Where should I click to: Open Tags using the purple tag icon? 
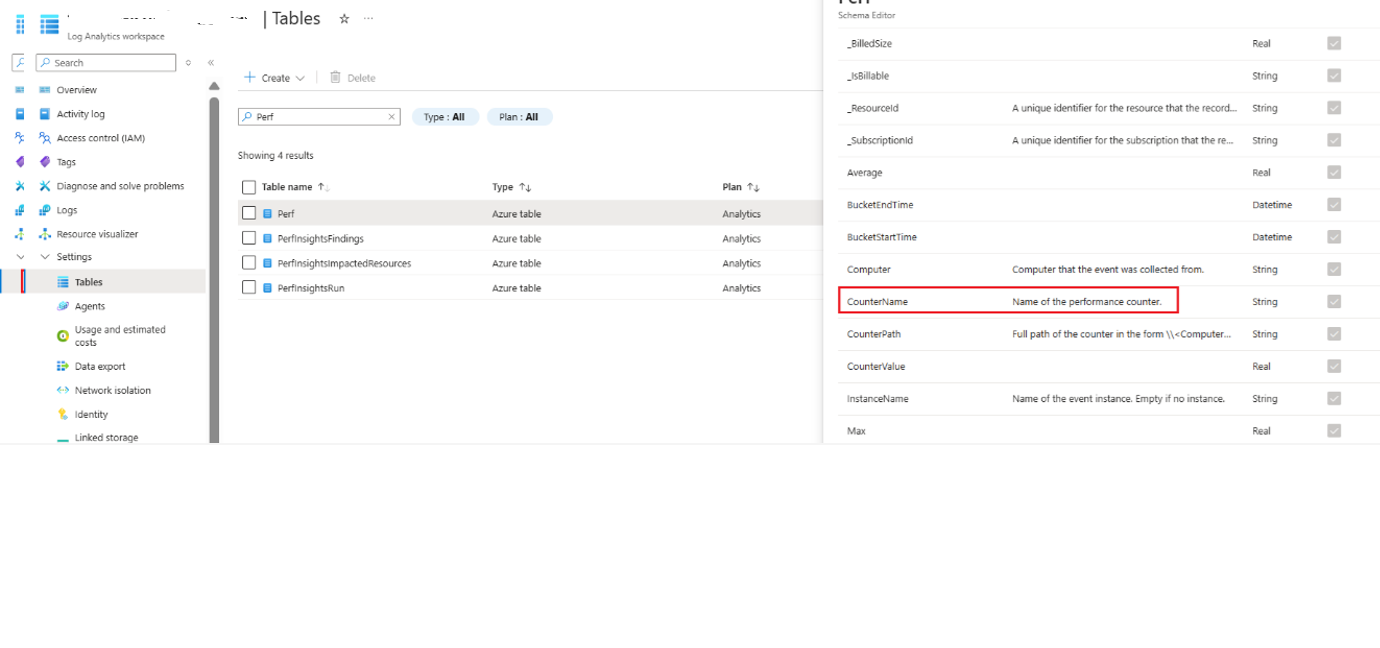pyautogui.click(x=45, y=162)
